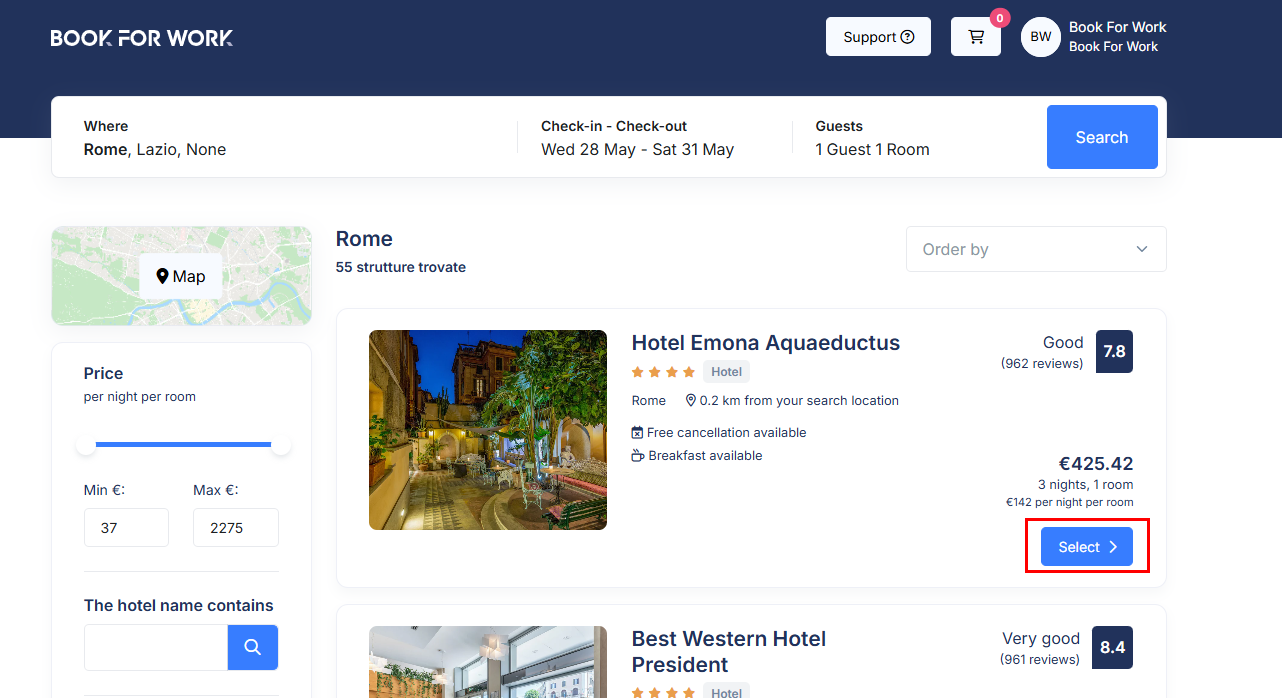Click the BW user avatar
The image size is (1282, 698).
1040,37
